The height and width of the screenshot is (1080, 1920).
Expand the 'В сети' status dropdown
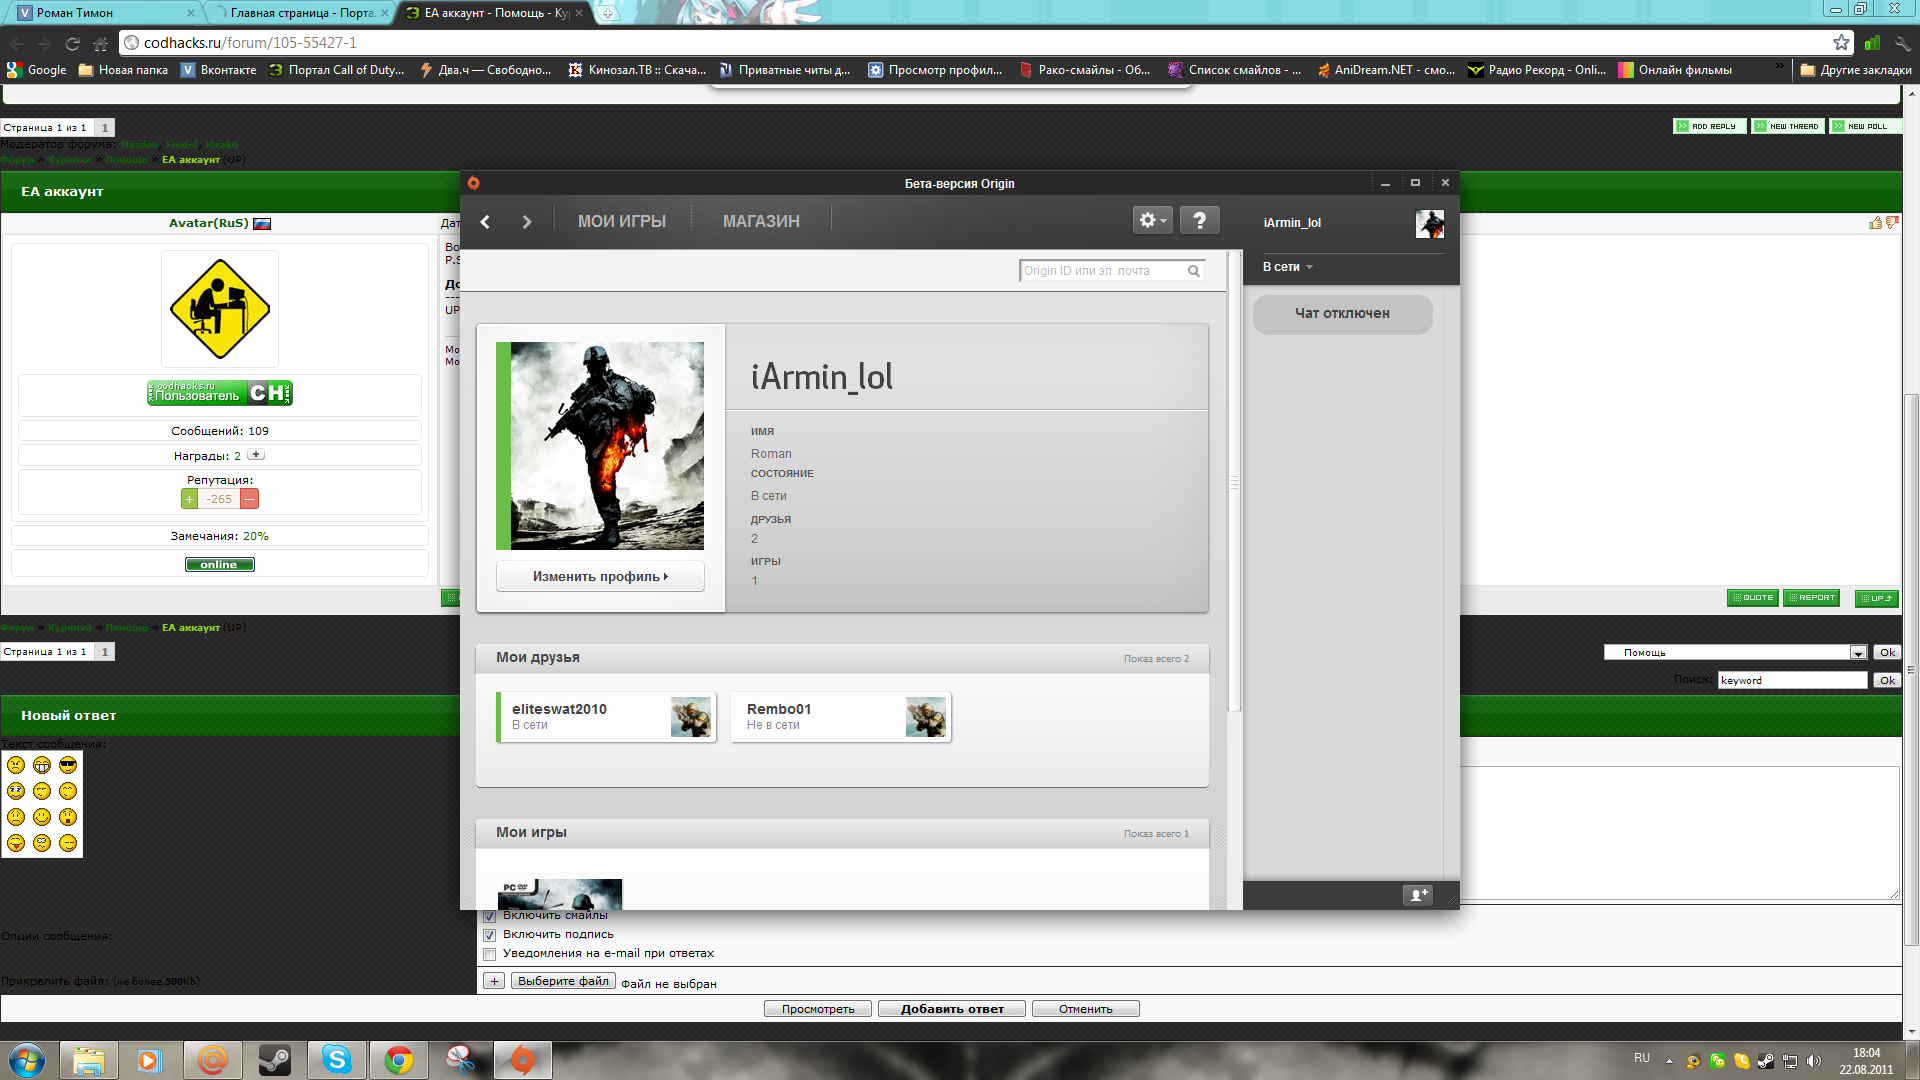1288,267
